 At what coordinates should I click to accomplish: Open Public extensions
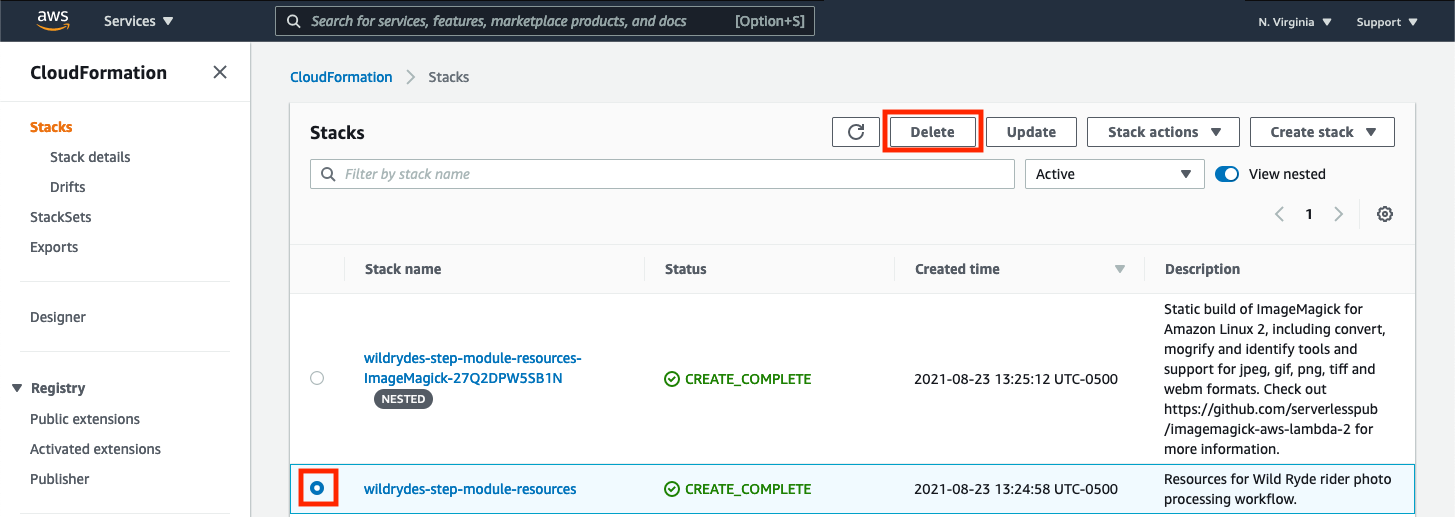click(x=85, y=419)
